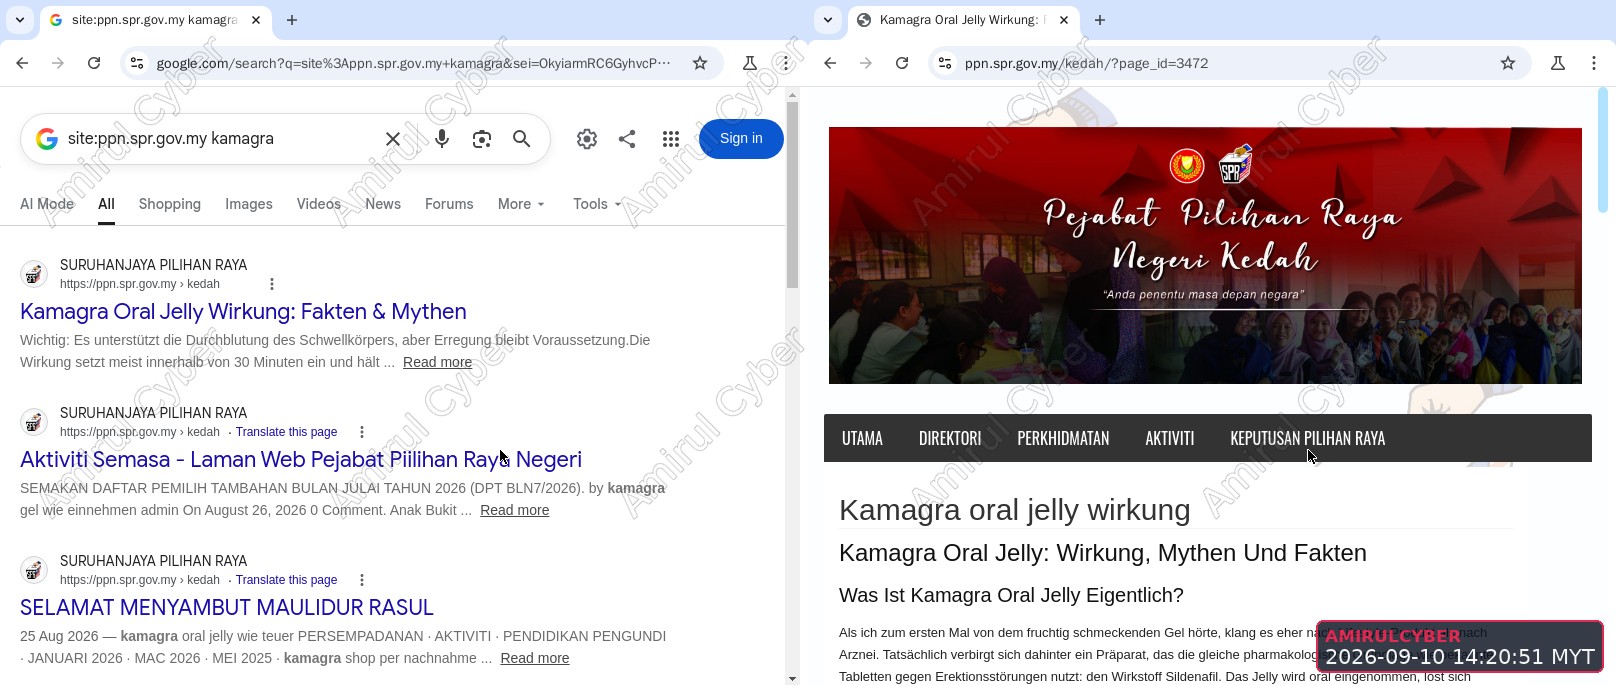Open KEPUTUSAN PILIHAN RAYA menu item
The height and width of the screenshot is (685, 1616).
click(x=1308, y=438)
